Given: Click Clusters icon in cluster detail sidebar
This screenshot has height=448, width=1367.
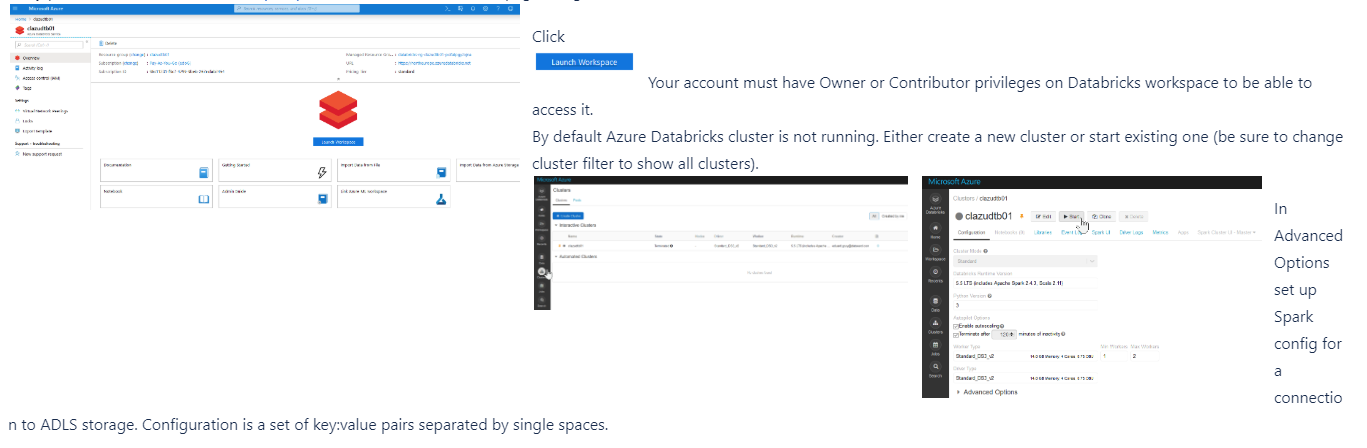Looking at the screenshot, I should tap(935, 325).
